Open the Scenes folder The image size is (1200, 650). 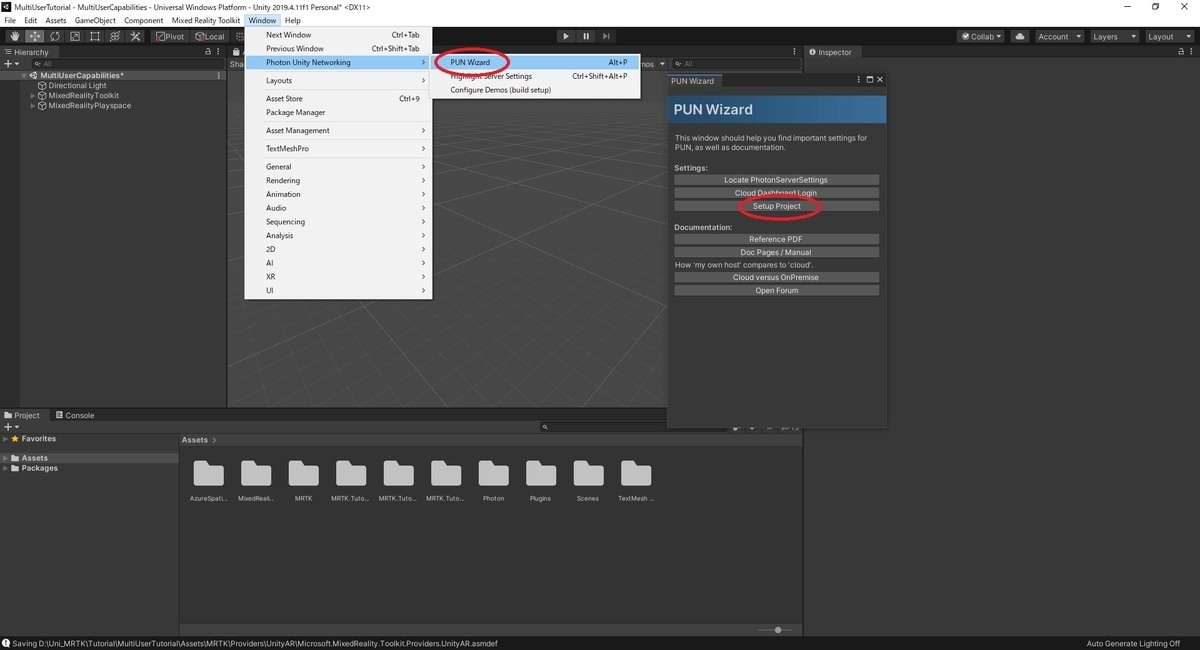[588, 480]
